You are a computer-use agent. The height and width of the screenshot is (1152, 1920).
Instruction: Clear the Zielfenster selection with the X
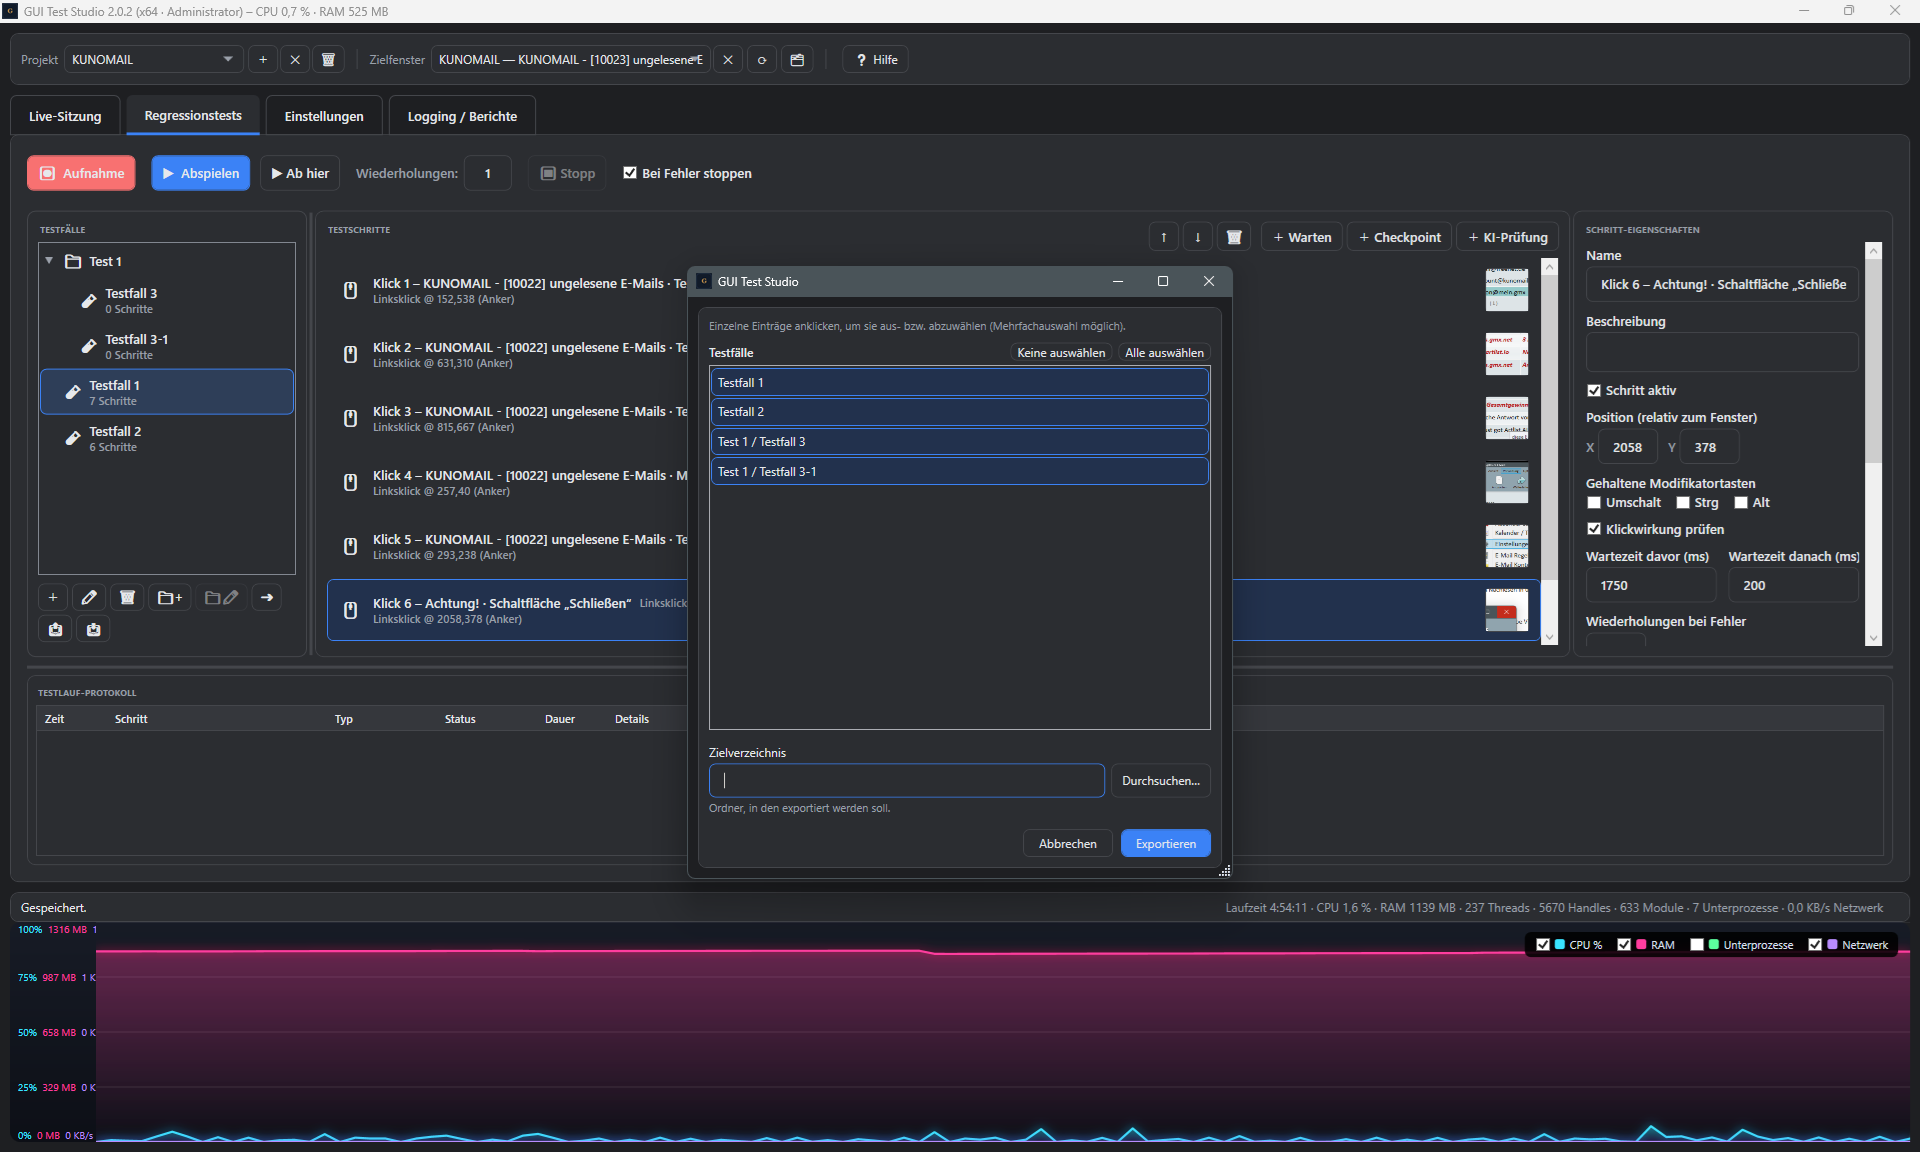point(728,60)
